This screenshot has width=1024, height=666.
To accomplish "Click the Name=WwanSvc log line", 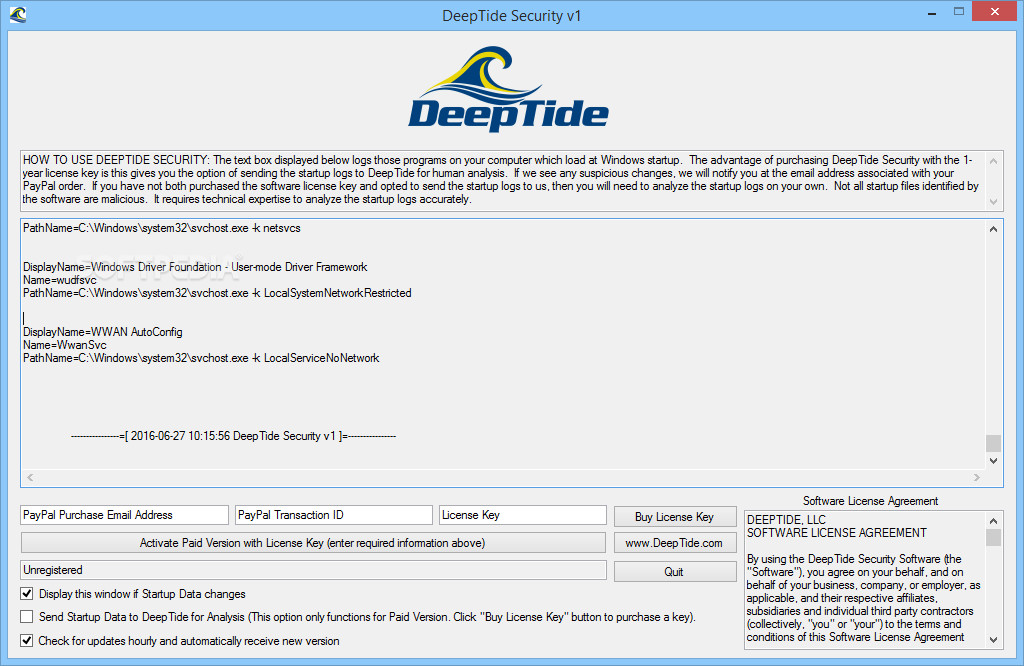I will 65,345.
